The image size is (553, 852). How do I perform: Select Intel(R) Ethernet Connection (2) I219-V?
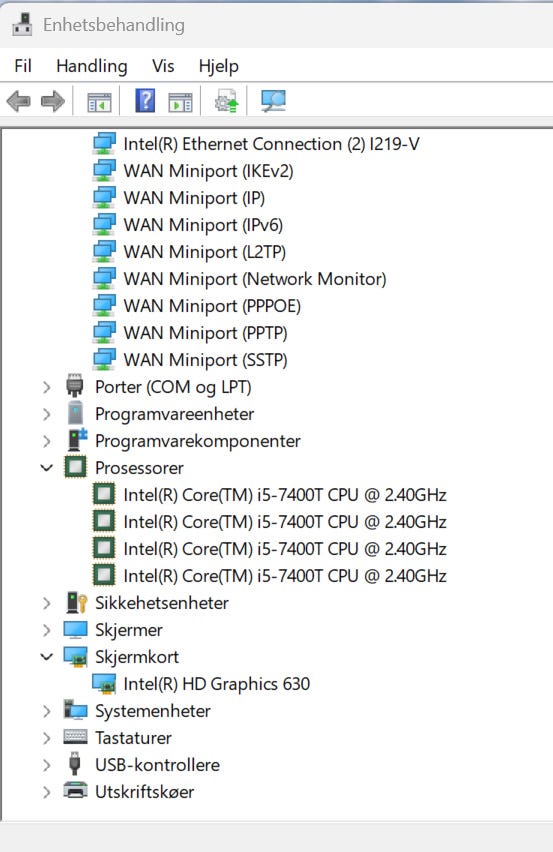click(272, 144)
